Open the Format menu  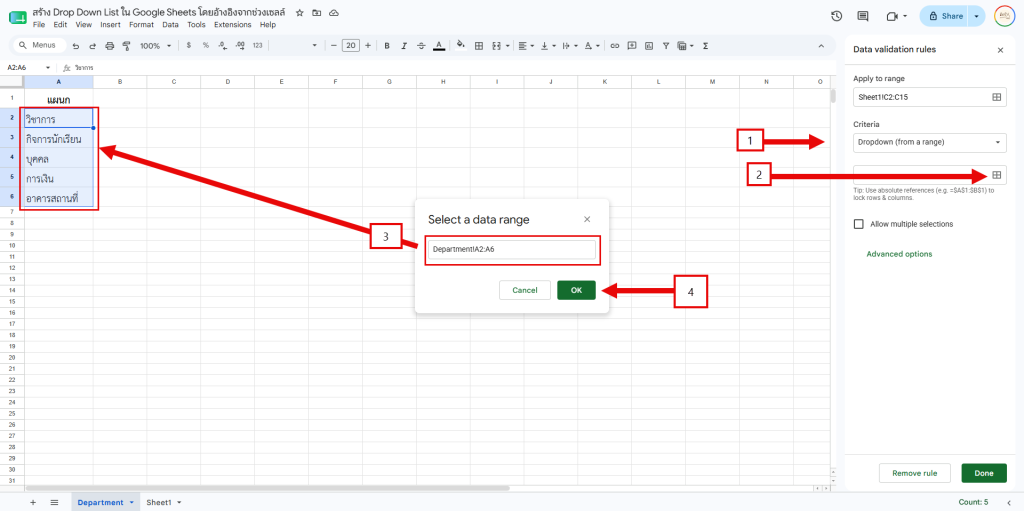coord(141,25)
